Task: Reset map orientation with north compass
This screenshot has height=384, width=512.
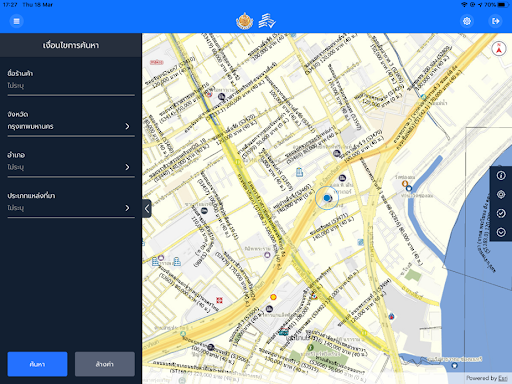Action: [499, 49]
